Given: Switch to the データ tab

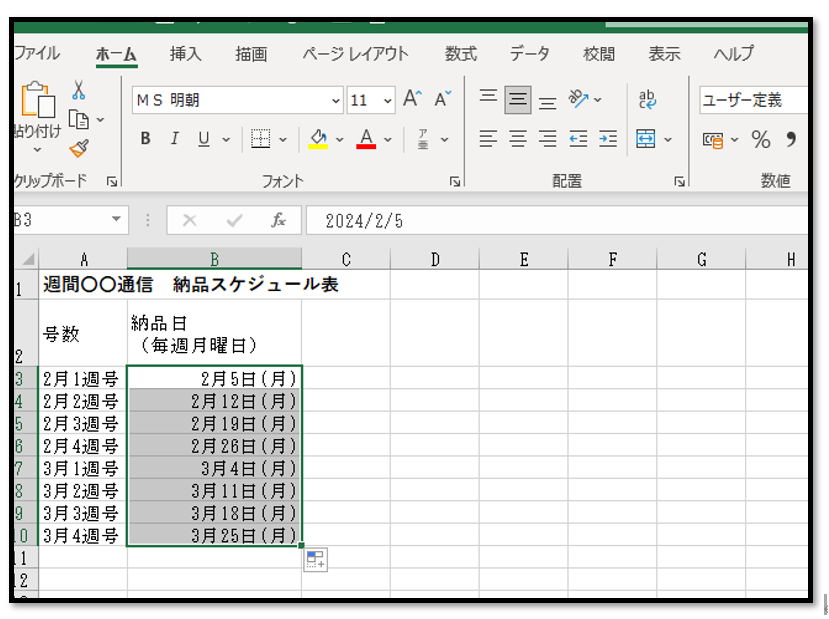Looking at the screenshot, I should coord(529,53).
